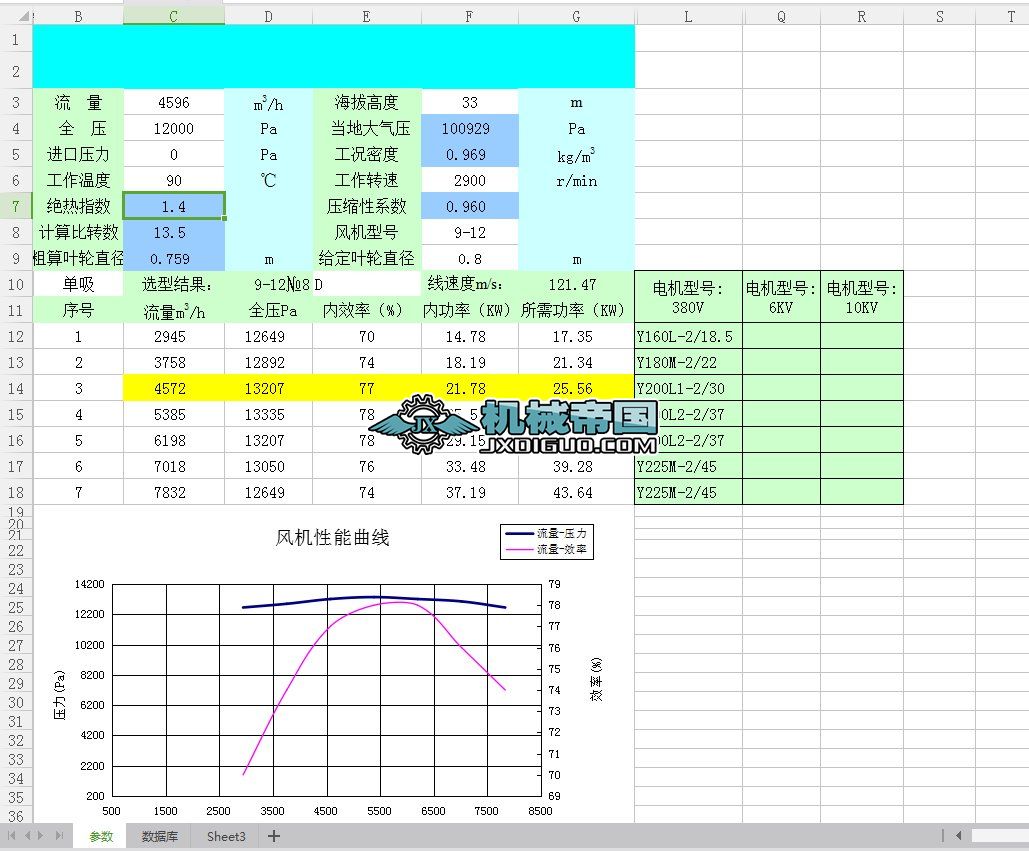The height and width of the screenshot is (851, 1029).
Task: Click 电机型号 10KV header cell
Action: coord(862,297)
